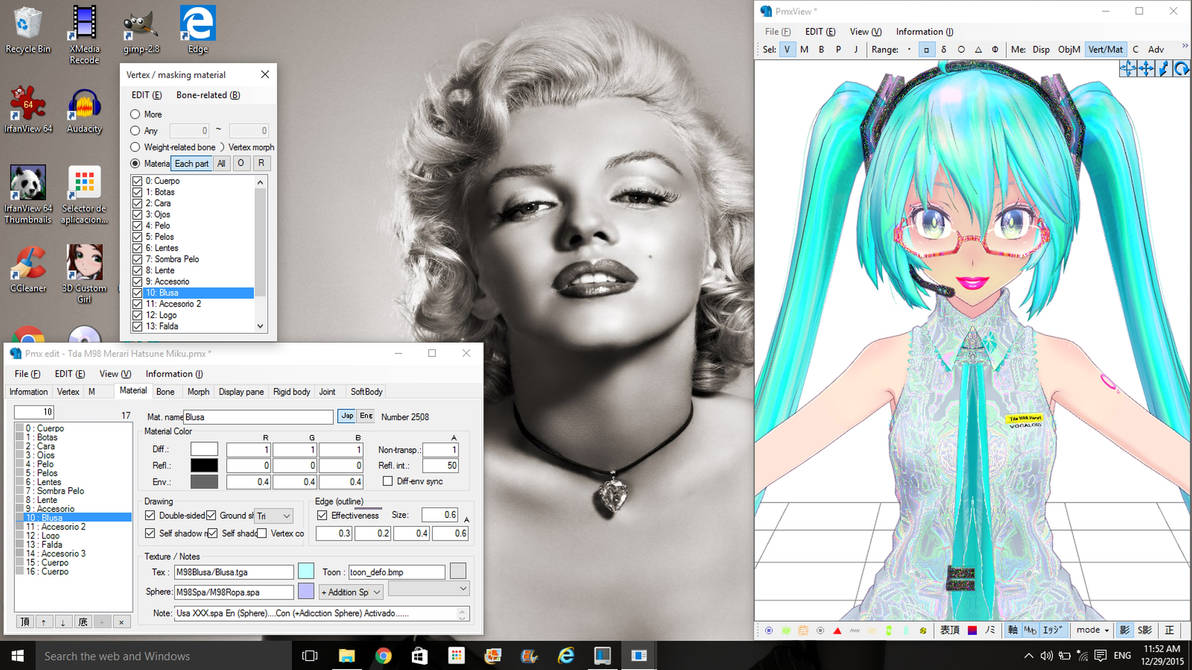Open Audacity desktop shortcut
The width and height of the screenshot is (1192, 670).
click(84, 111)
